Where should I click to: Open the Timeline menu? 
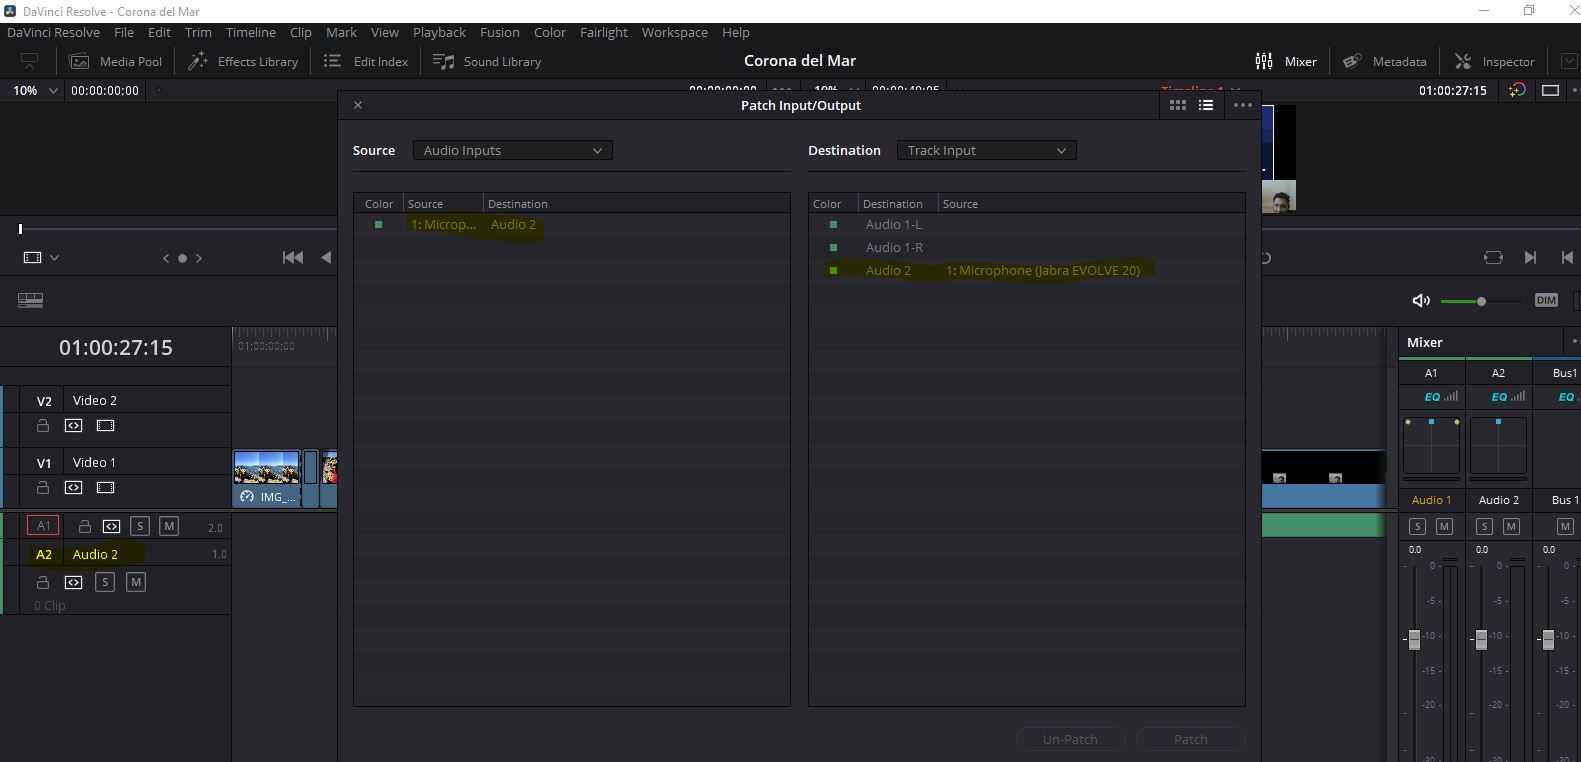pyautogui.click(x=250, y=32)
